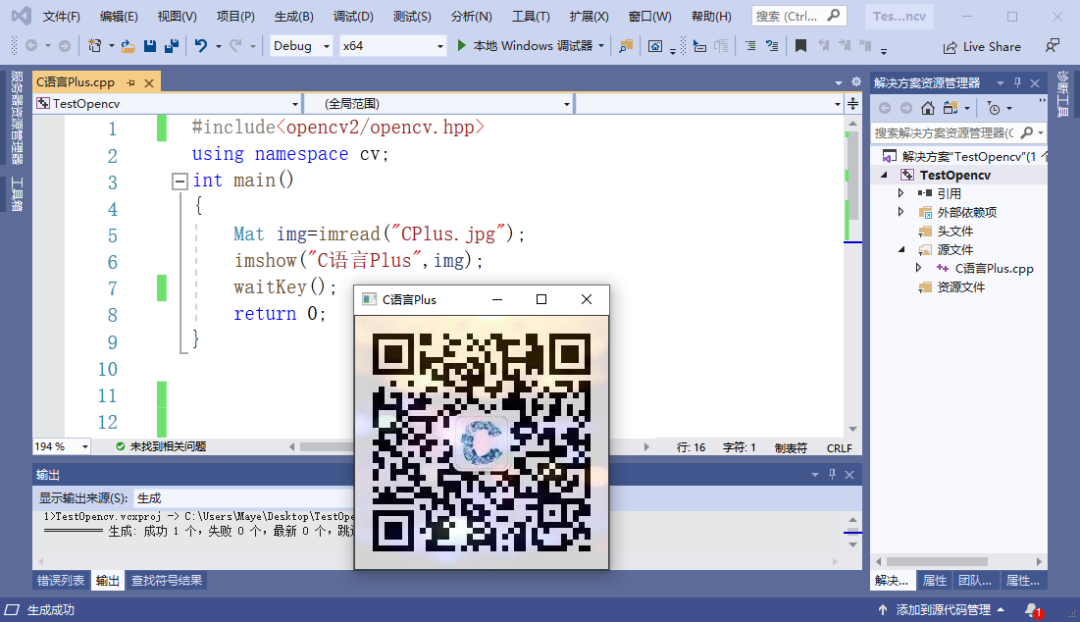Click the Save All icon
The height and width of the screenshot is (622, 1080).
(x=172, y=46)
